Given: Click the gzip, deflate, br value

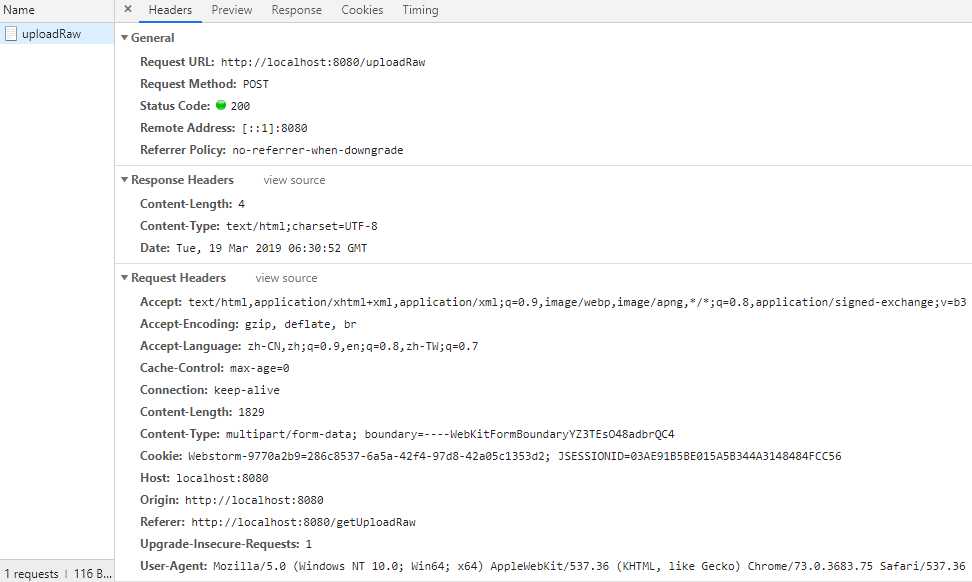Looking at the screenshot, I should (301, 324).
